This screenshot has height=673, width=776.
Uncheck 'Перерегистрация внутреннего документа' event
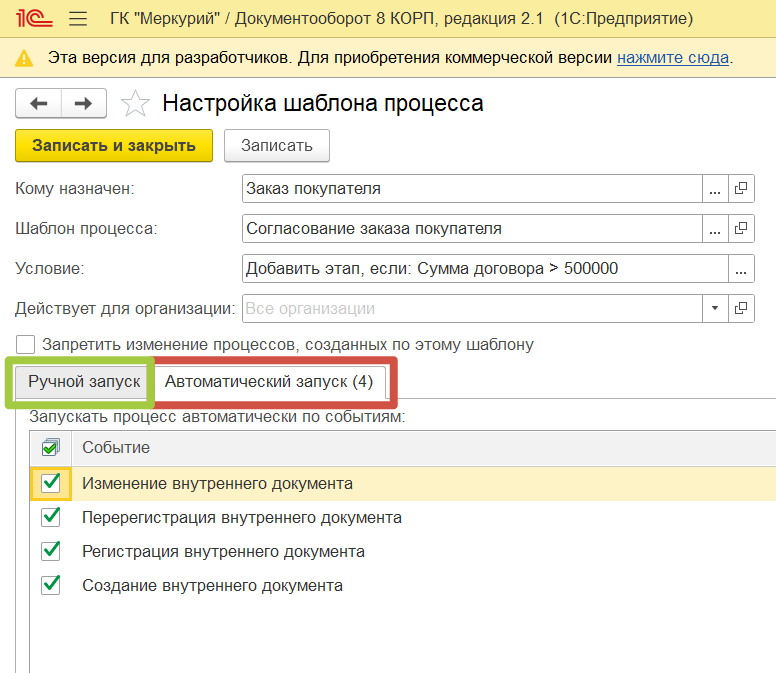coord(51,518)
